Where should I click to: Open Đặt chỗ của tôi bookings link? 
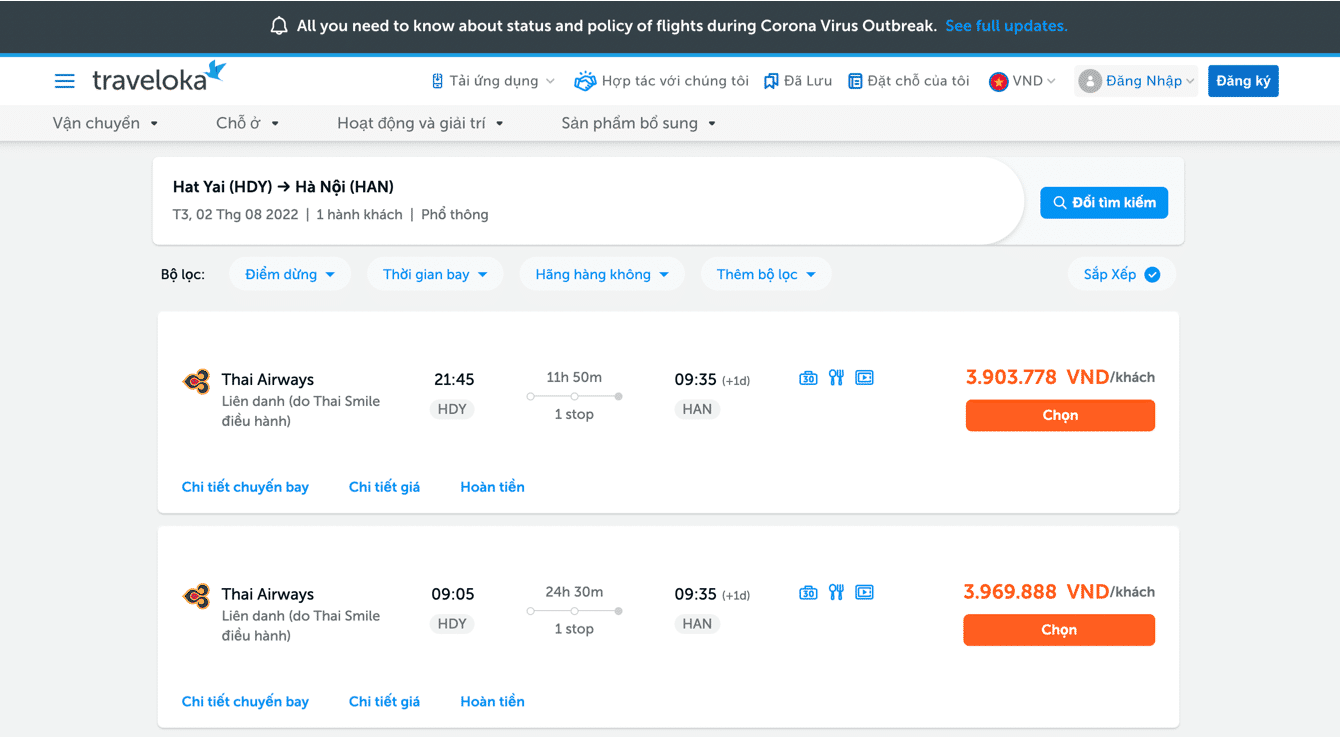coord(909,81)
